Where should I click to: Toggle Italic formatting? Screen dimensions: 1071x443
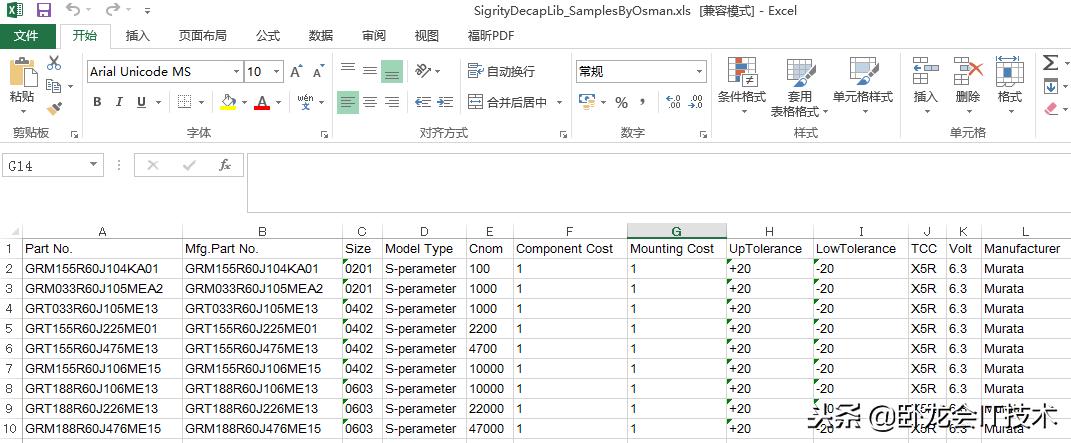point(119,102)
